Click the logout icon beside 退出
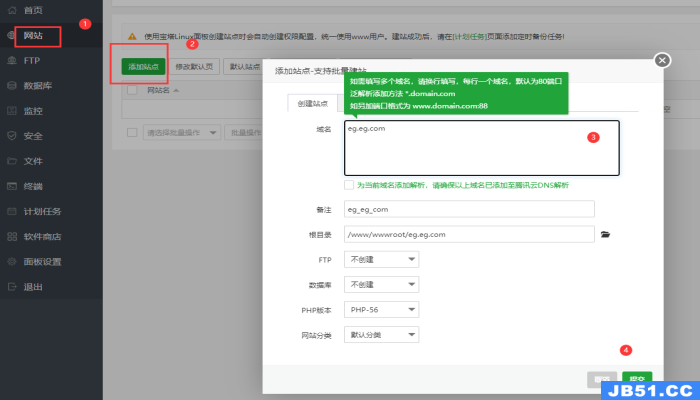Screen dimensions: 700x400 (12, 287)
